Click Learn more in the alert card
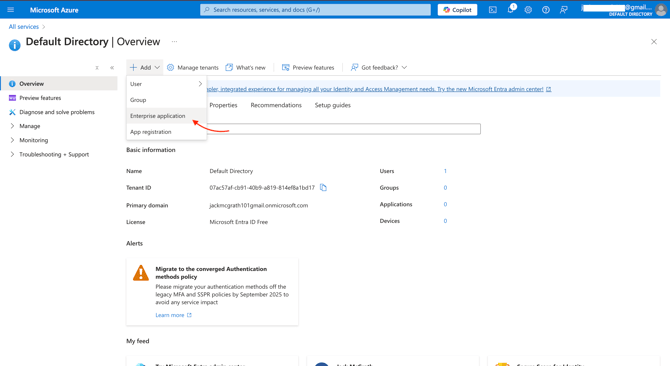This screenshot has width=670, height=366. 170,315
